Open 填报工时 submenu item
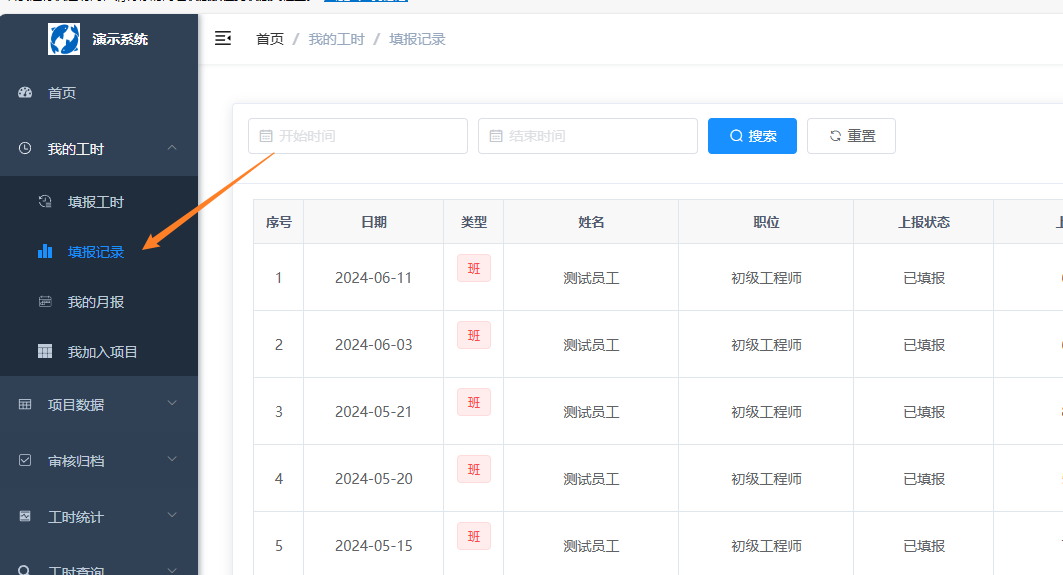The image size is (1063, 575). [99, 202]
